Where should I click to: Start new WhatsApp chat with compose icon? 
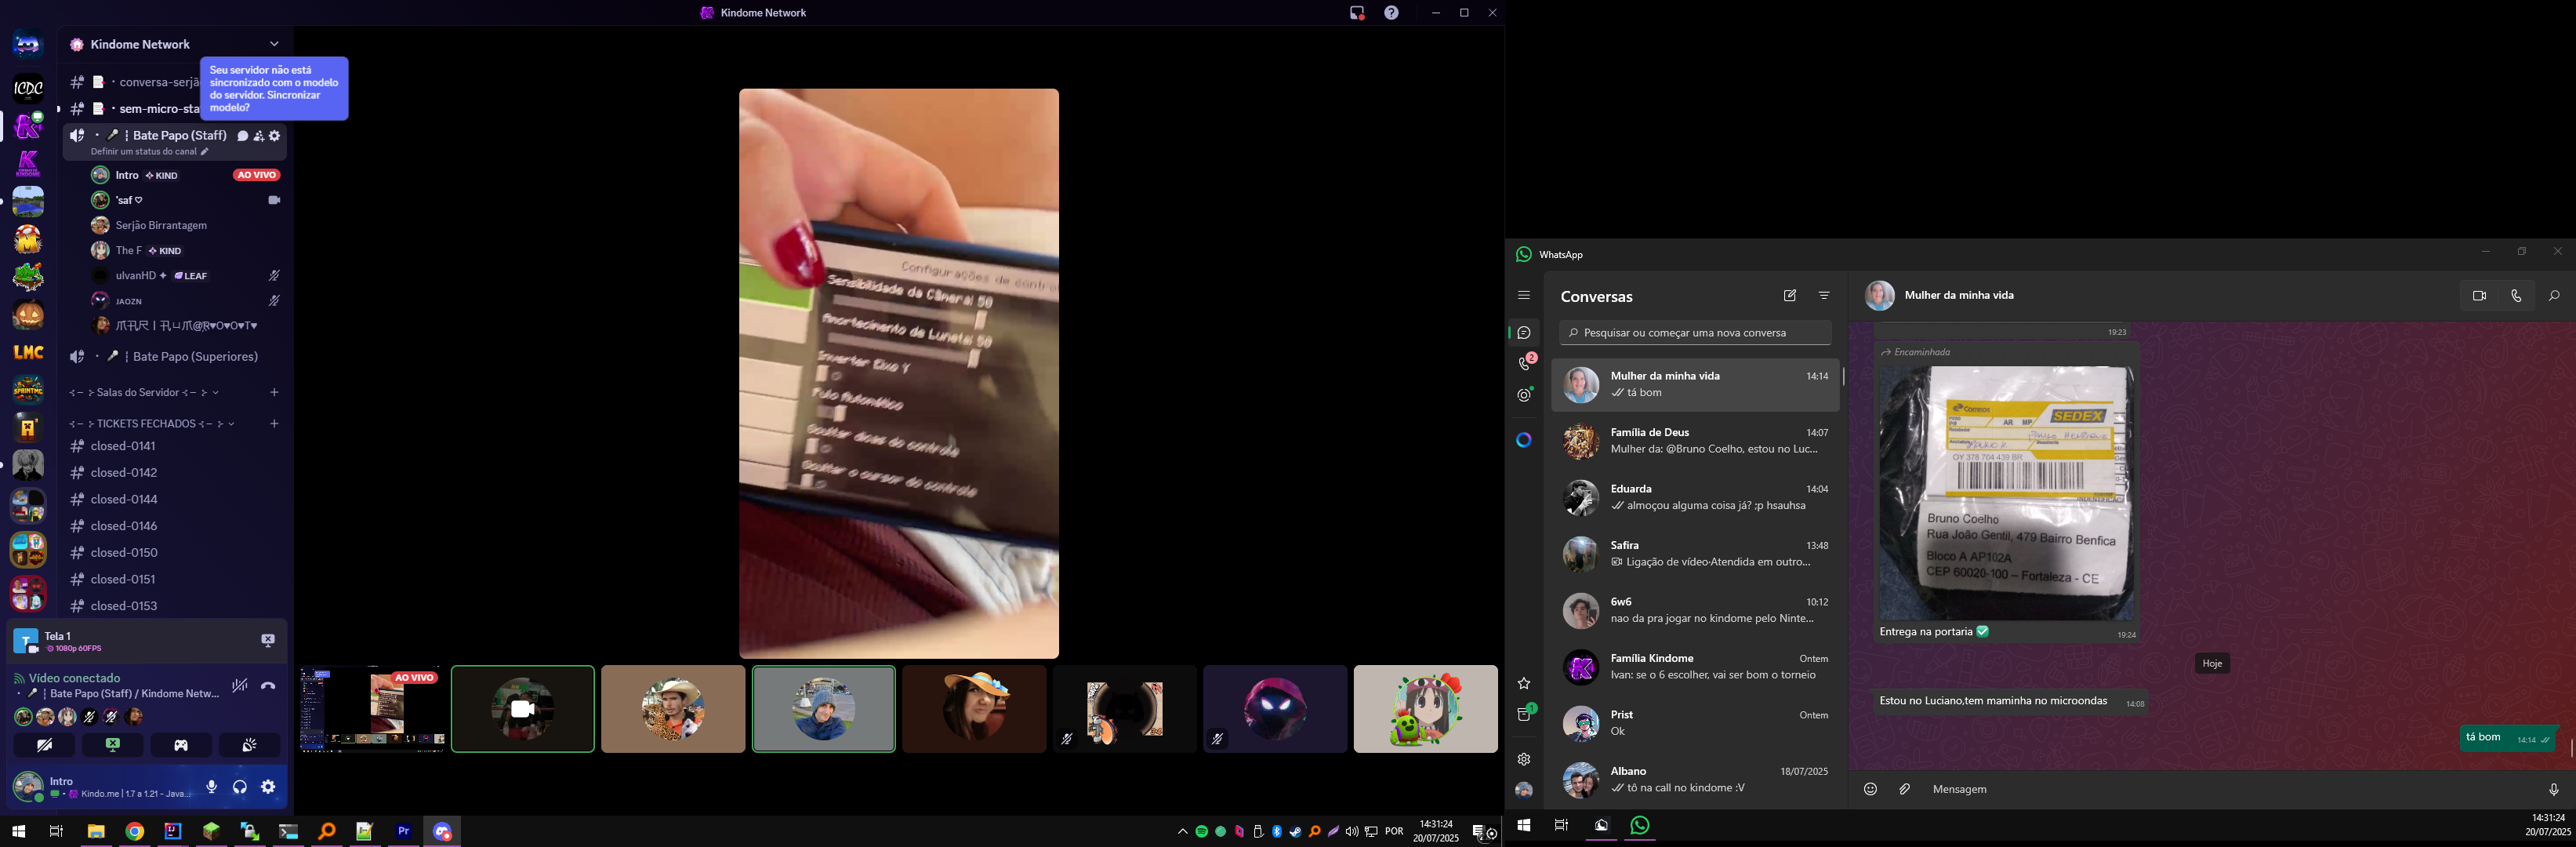(1790, 296)
